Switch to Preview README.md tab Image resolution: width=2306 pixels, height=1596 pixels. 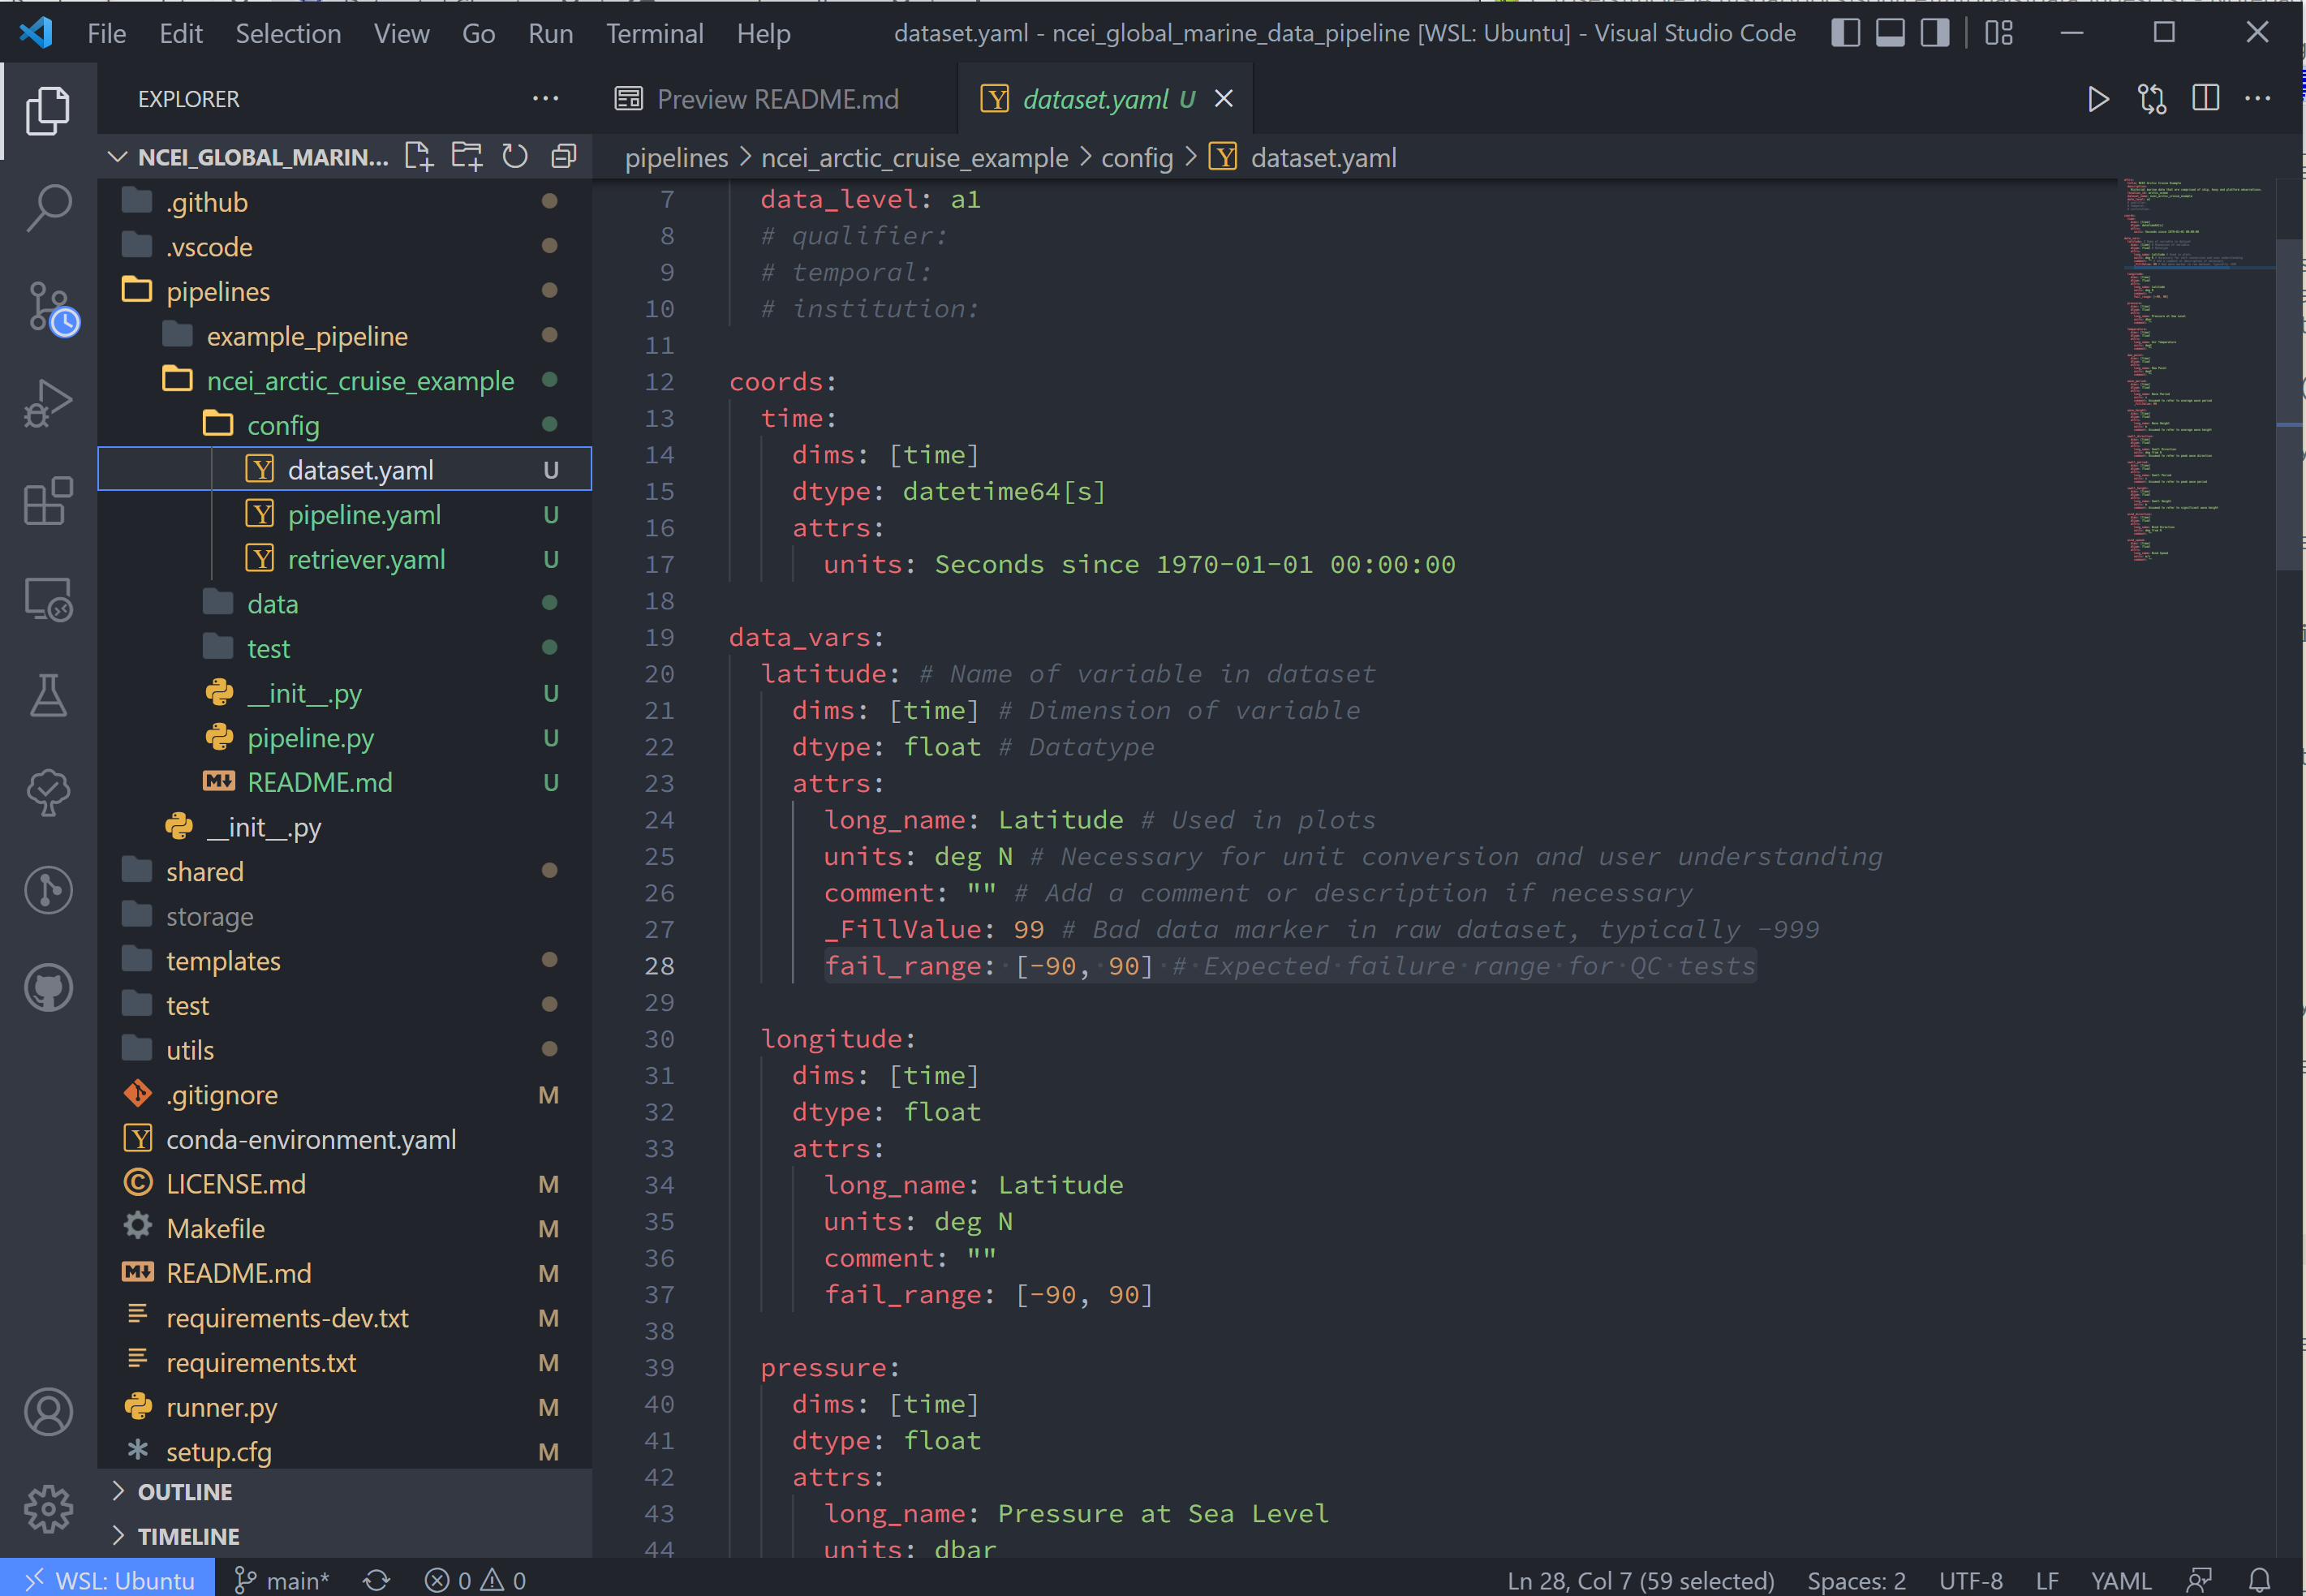(775, 99)
